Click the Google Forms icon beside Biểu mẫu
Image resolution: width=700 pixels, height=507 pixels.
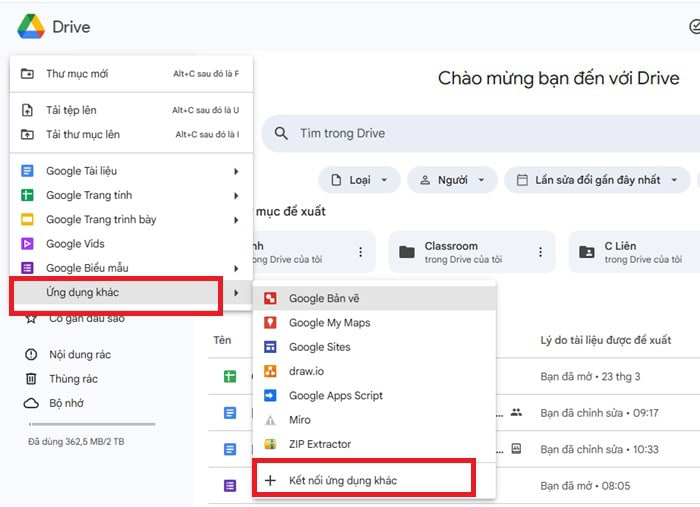click(x=27, y=268)
